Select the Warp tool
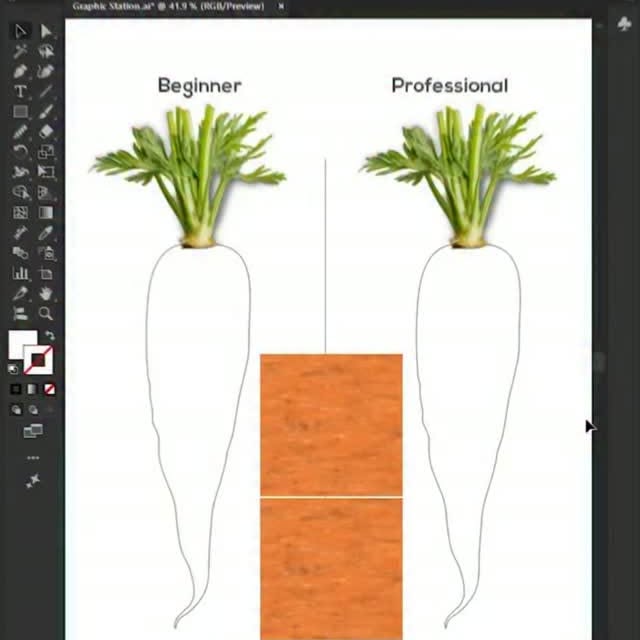640x640 pixels. point(20,172)
